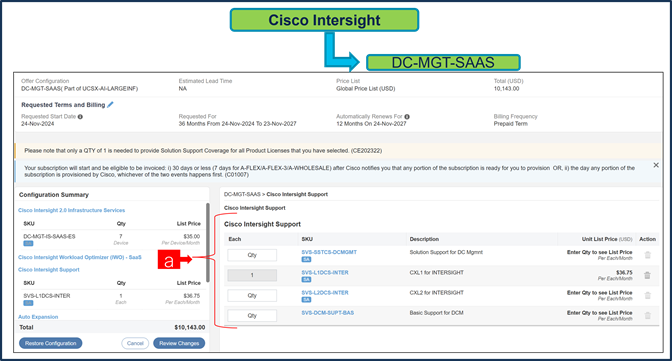
Task: Focus the Qty field for SVS-DCM-SUPT-BAS
Action: (252, 316)
